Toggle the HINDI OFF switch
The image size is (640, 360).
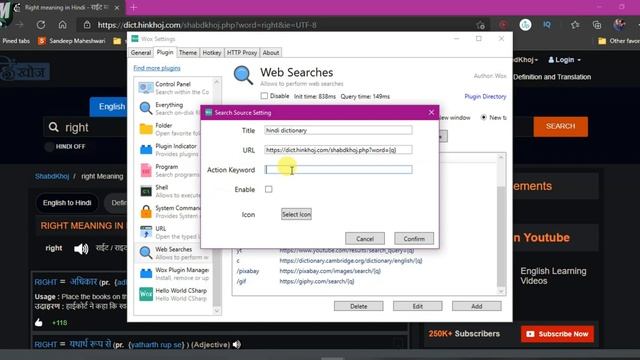[x=49, y=147]
